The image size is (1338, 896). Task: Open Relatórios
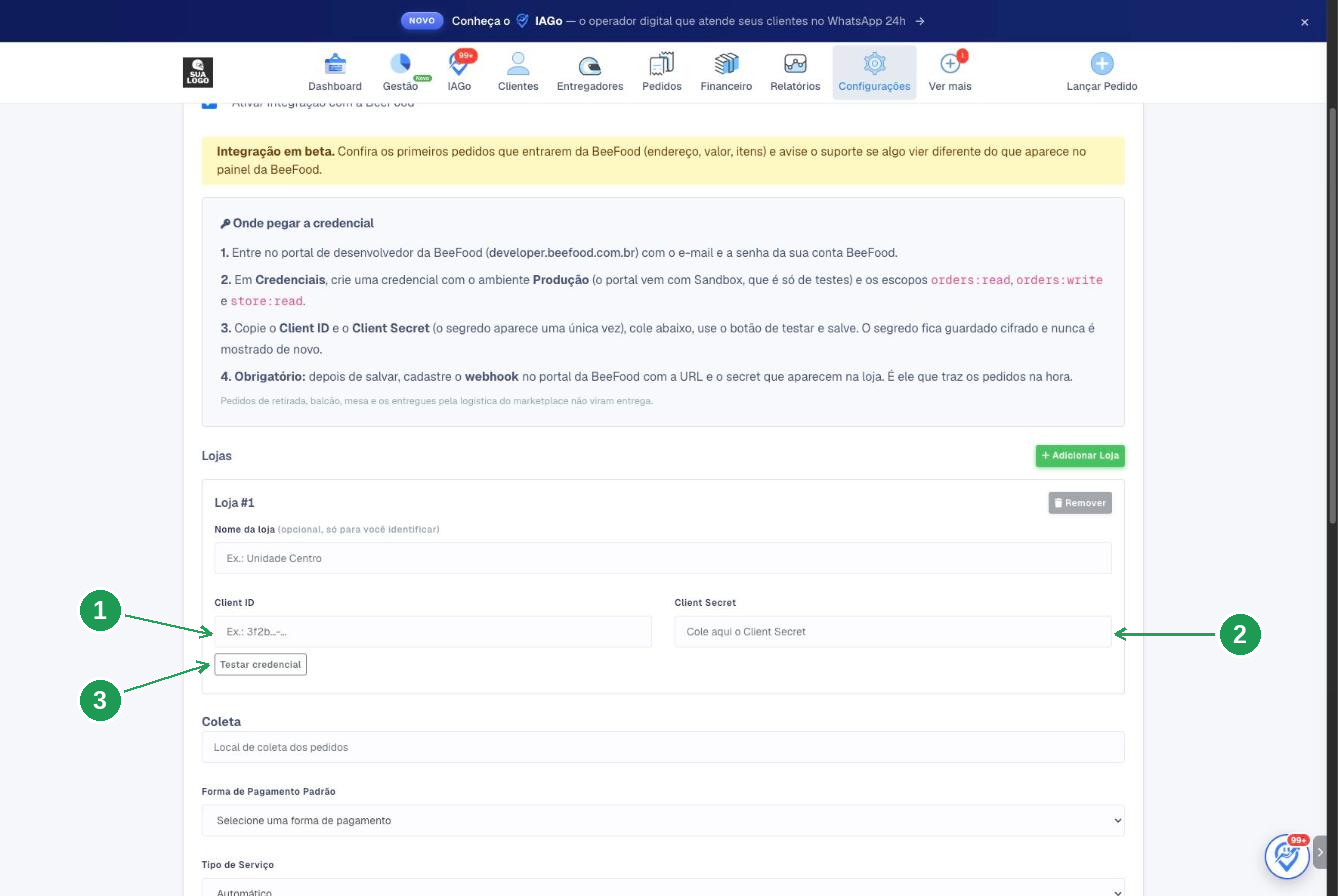795,73
